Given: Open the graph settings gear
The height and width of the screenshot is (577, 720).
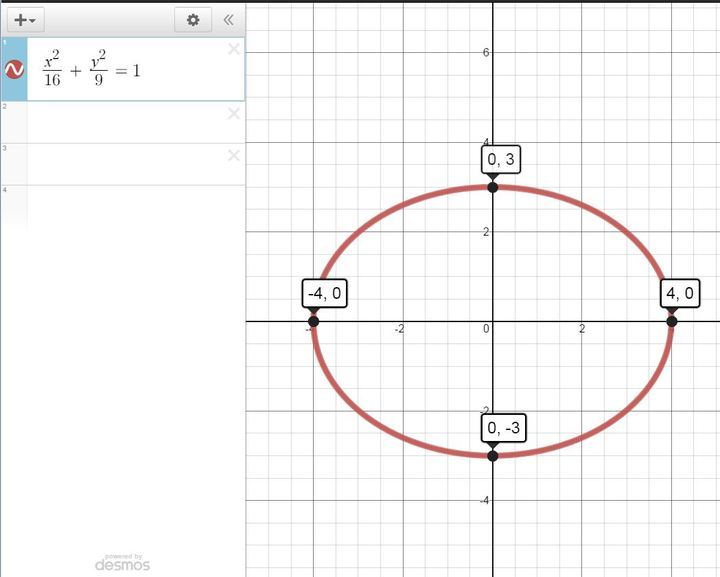Looking at the screenshot, I should (x=193, y=19).
